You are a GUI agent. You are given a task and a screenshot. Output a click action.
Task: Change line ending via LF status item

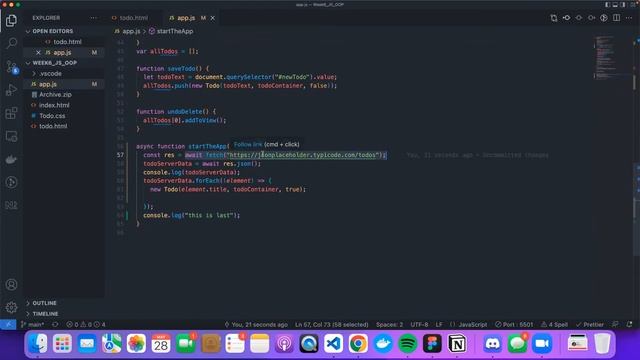click(x=439, y=324)
